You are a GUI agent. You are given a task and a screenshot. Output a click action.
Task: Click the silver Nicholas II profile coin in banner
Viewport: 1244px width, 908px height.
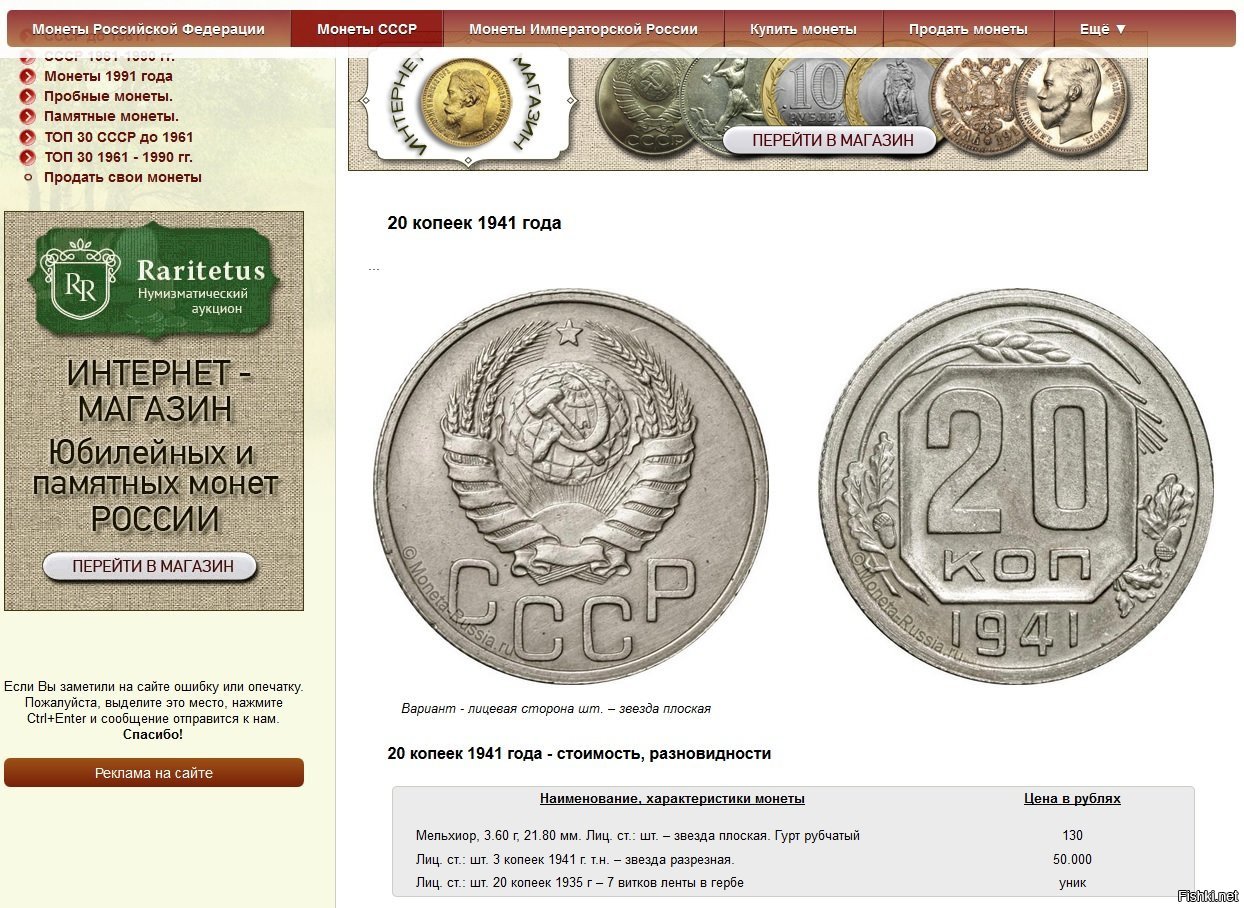click(x=1058, y=104)
